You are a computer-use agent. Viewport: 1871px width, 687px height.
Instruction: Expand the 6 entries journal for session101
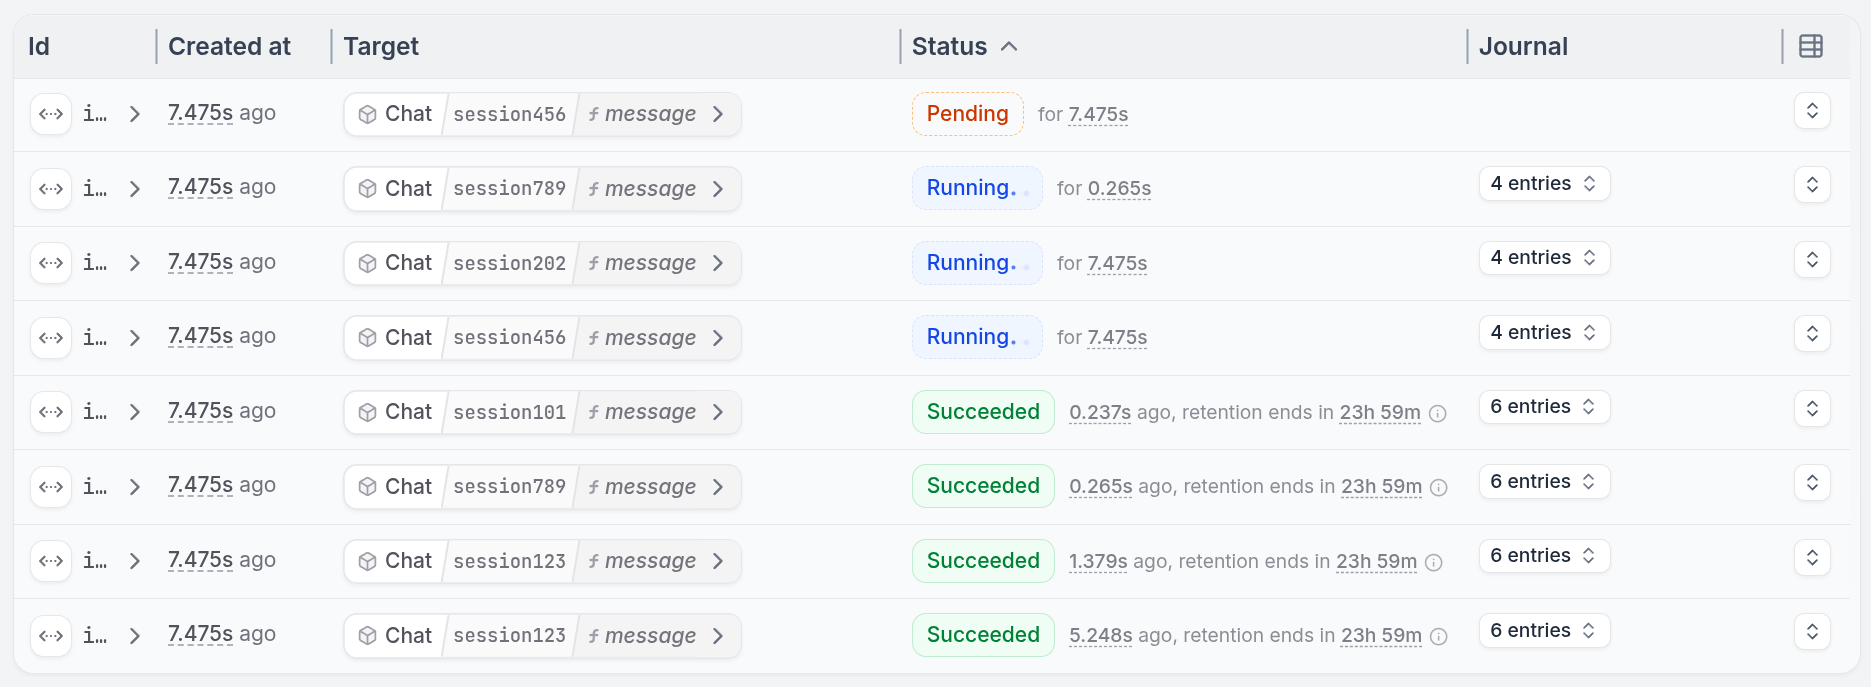coord(1543,407)
